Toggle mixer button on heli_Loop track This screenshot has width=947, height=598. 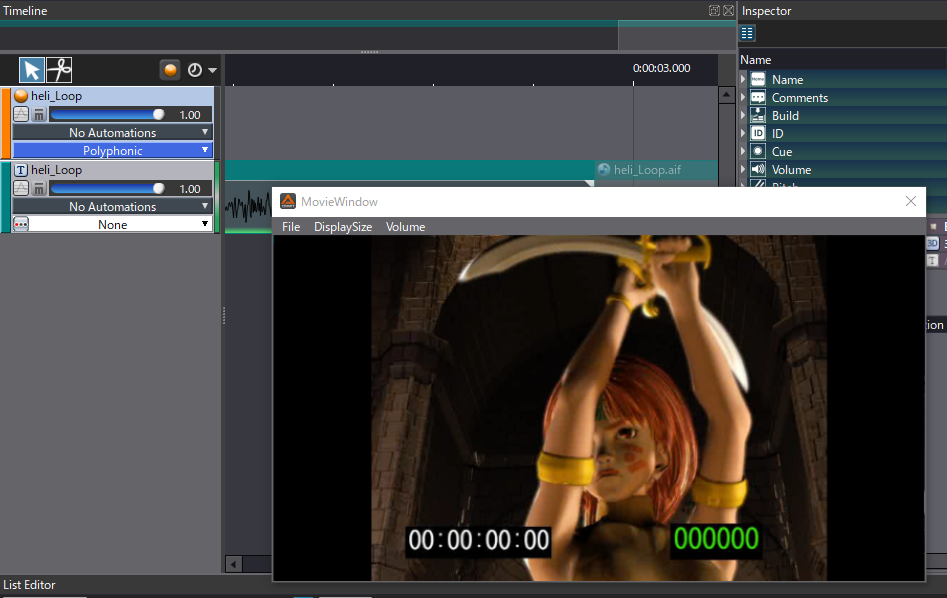(39, 188)
